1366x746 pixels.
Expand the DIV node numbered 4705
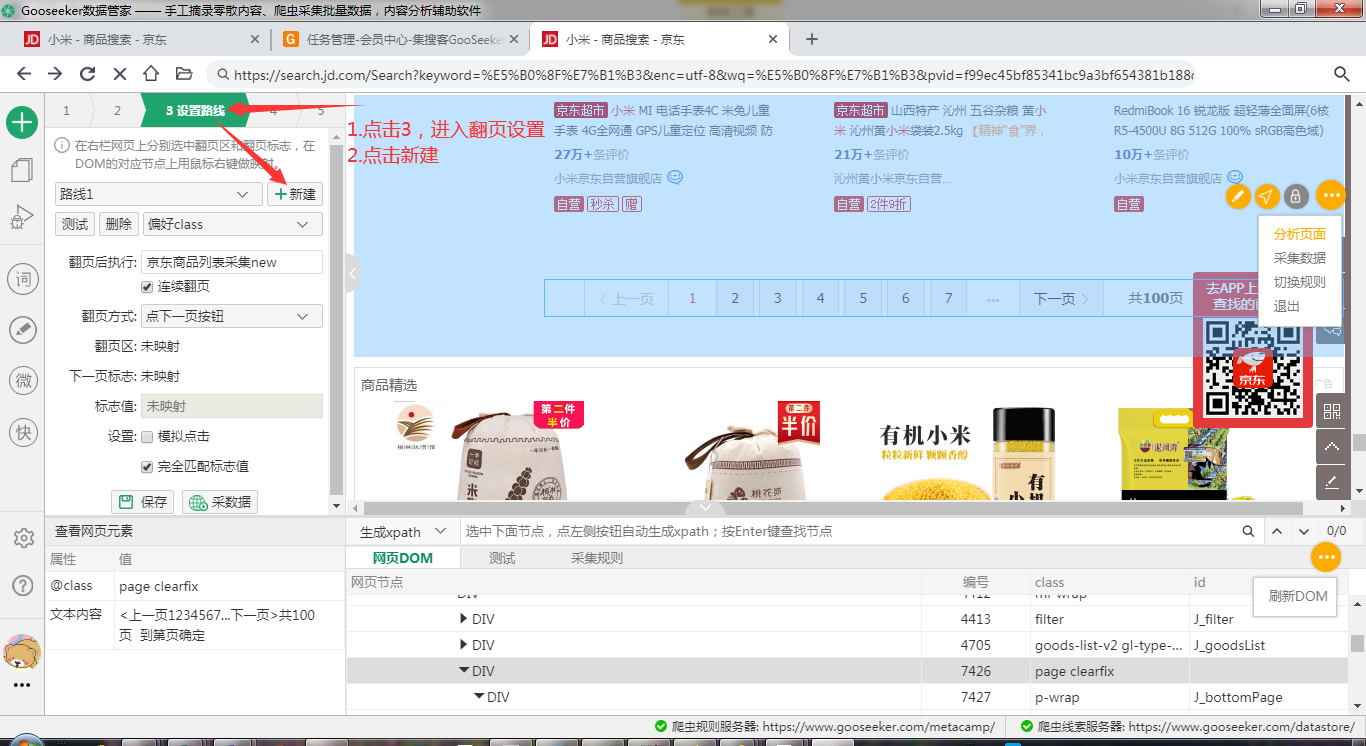pyautogui.click(x=463, y=646)
